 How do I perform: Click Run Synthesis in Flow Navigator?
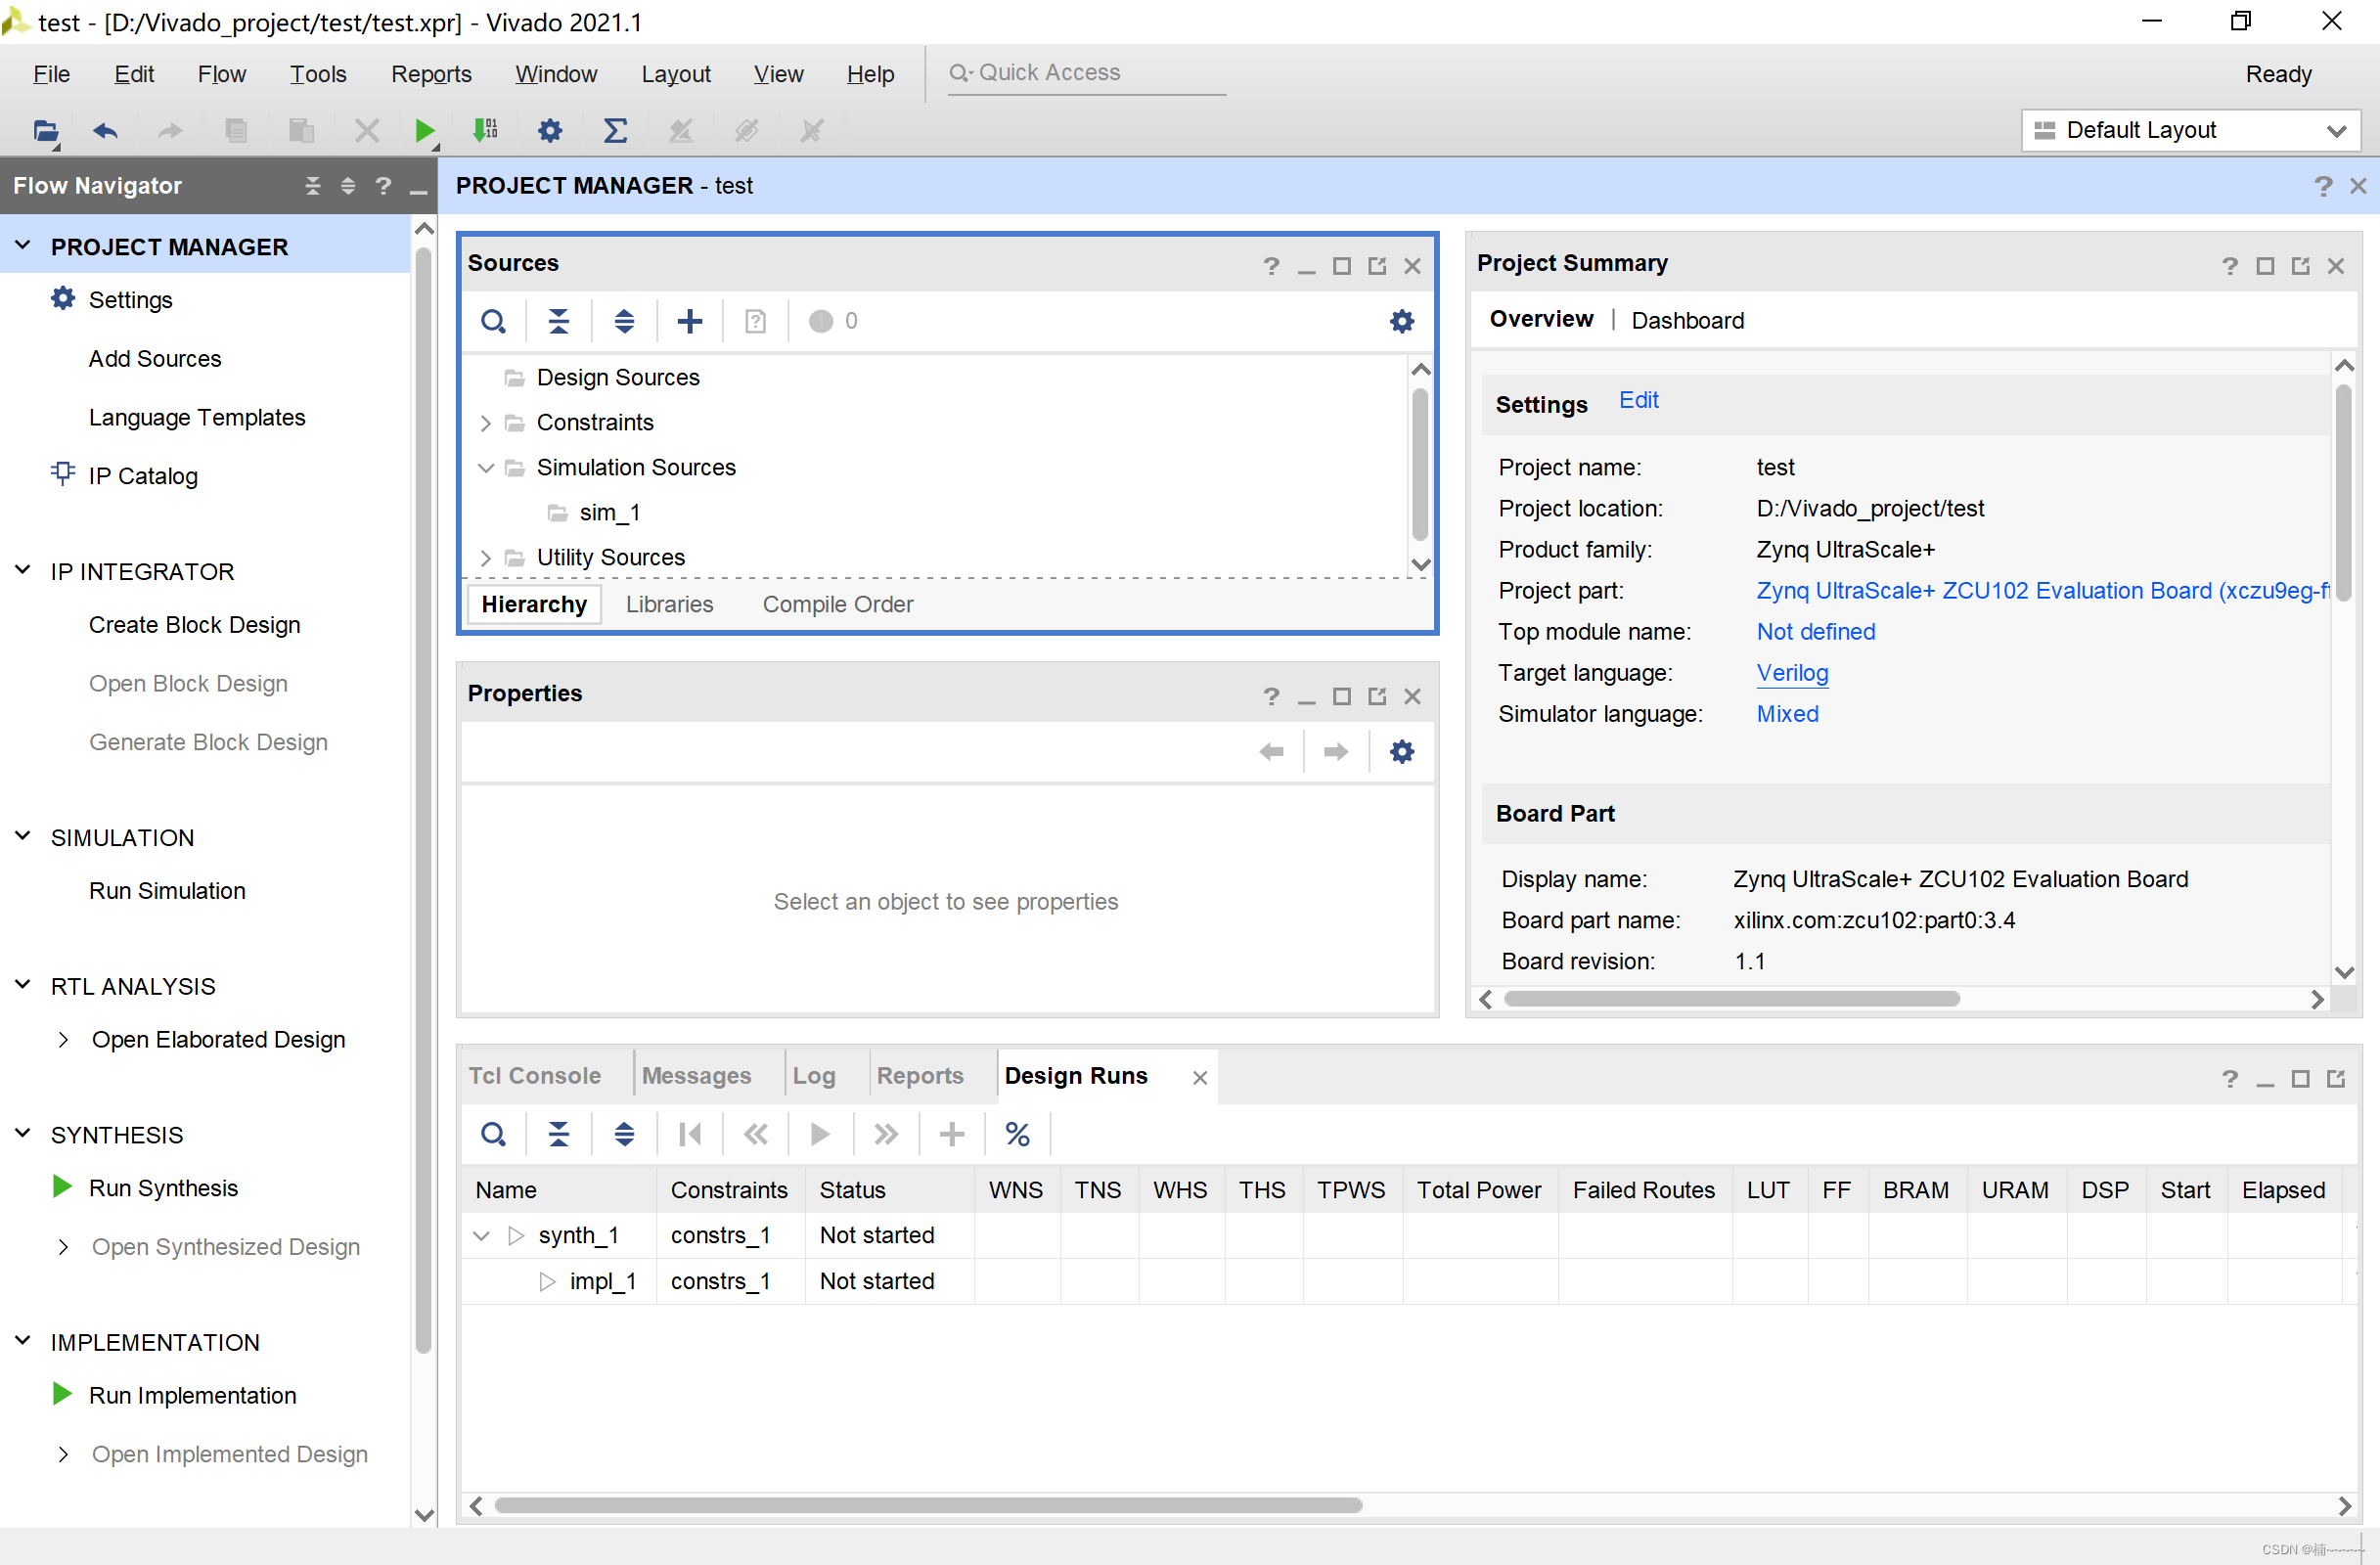tap(163, 1188)
